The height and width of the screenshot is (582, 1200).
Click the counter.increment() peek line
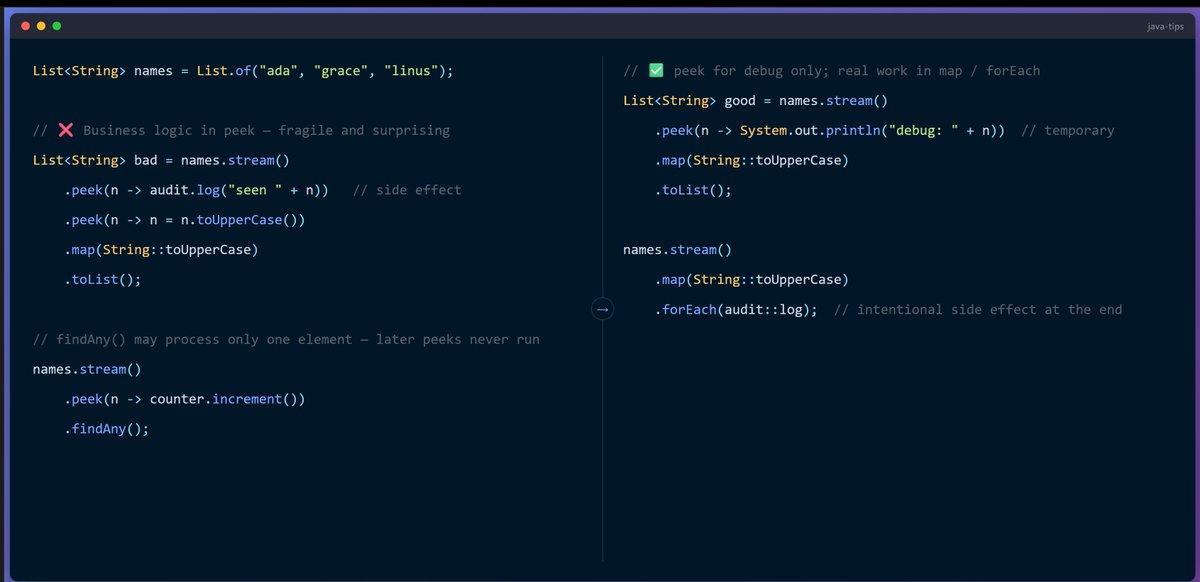tap(185, 399)
